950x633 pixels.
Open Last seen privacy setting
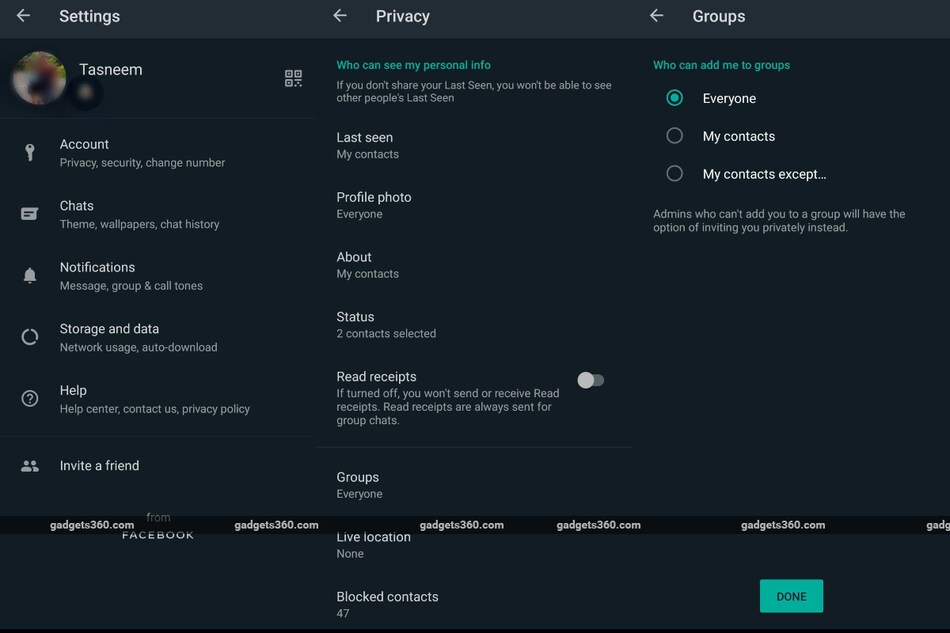click(x=366, y=145)
